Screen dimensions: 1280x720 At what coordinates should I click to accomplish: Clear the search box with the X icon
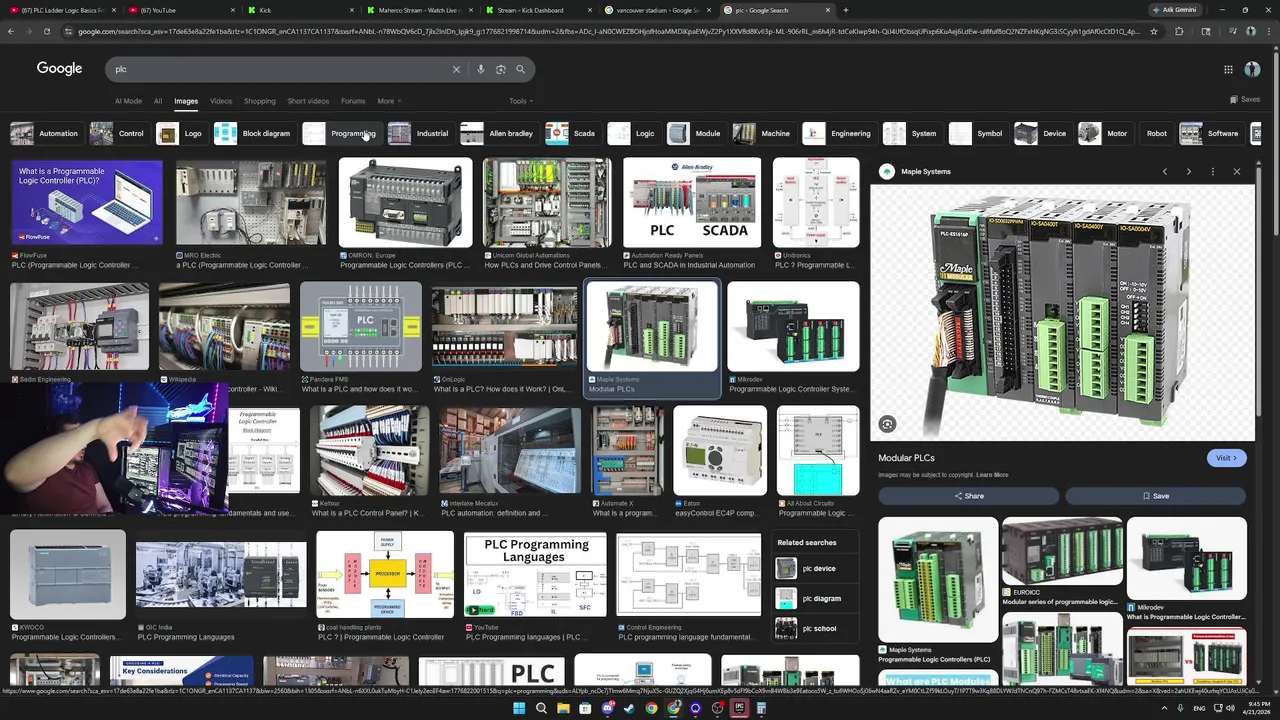(456, 69)
